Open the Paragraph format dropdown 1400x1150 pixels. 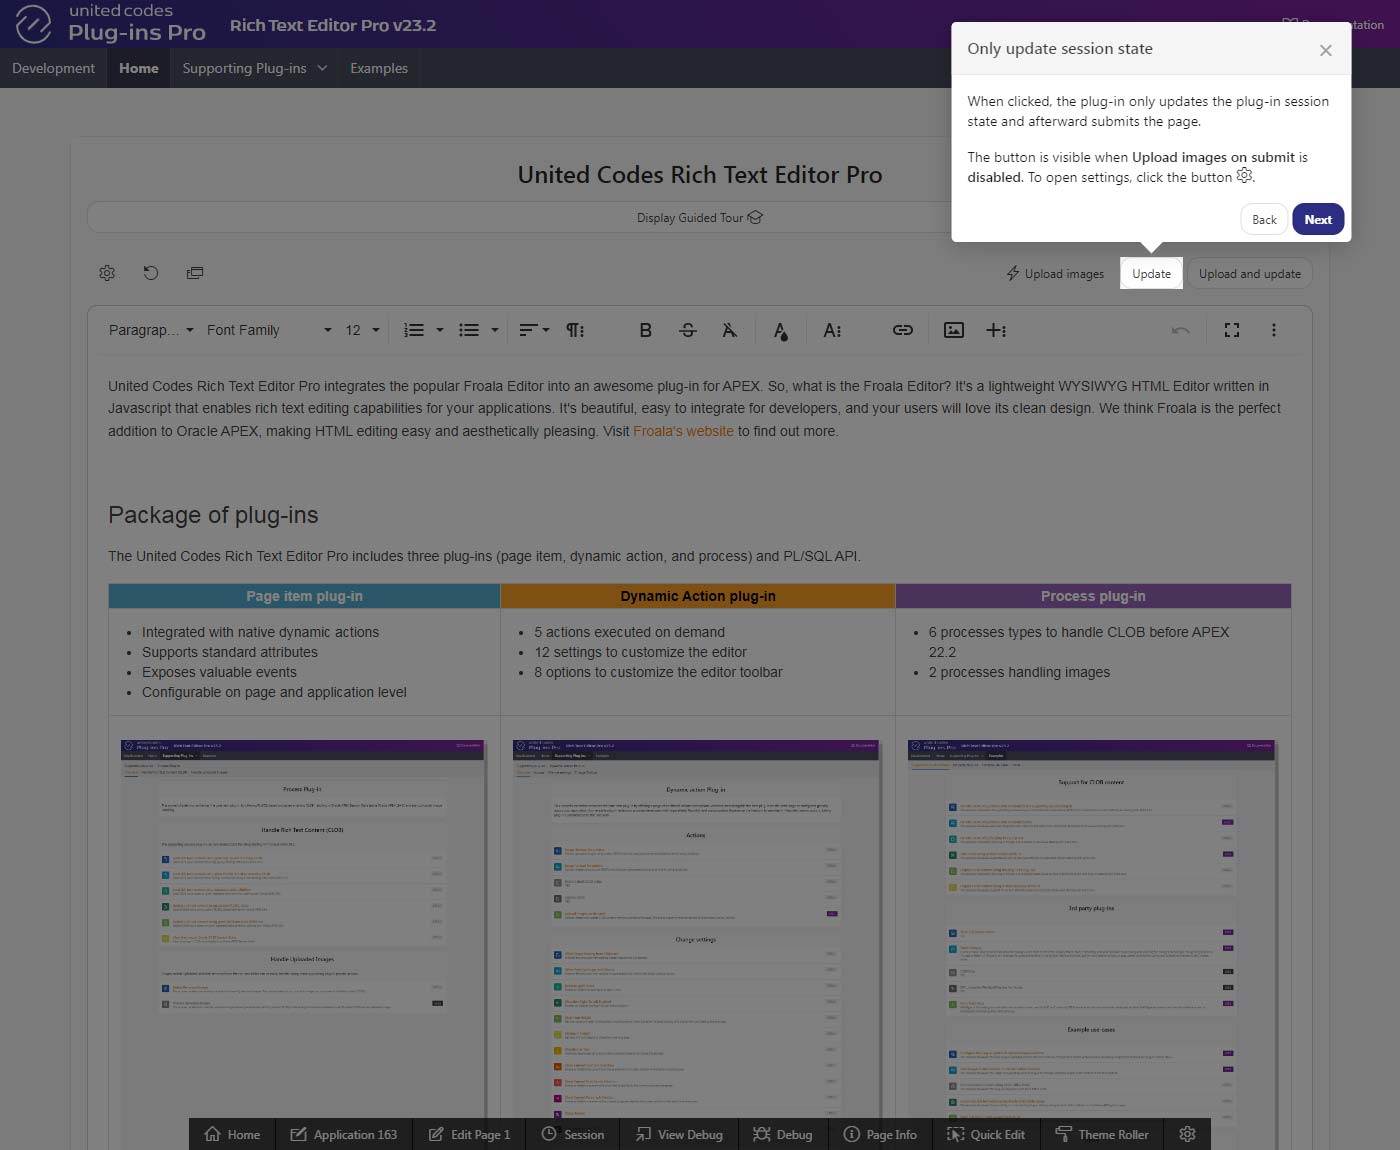[x=151, y=330]
